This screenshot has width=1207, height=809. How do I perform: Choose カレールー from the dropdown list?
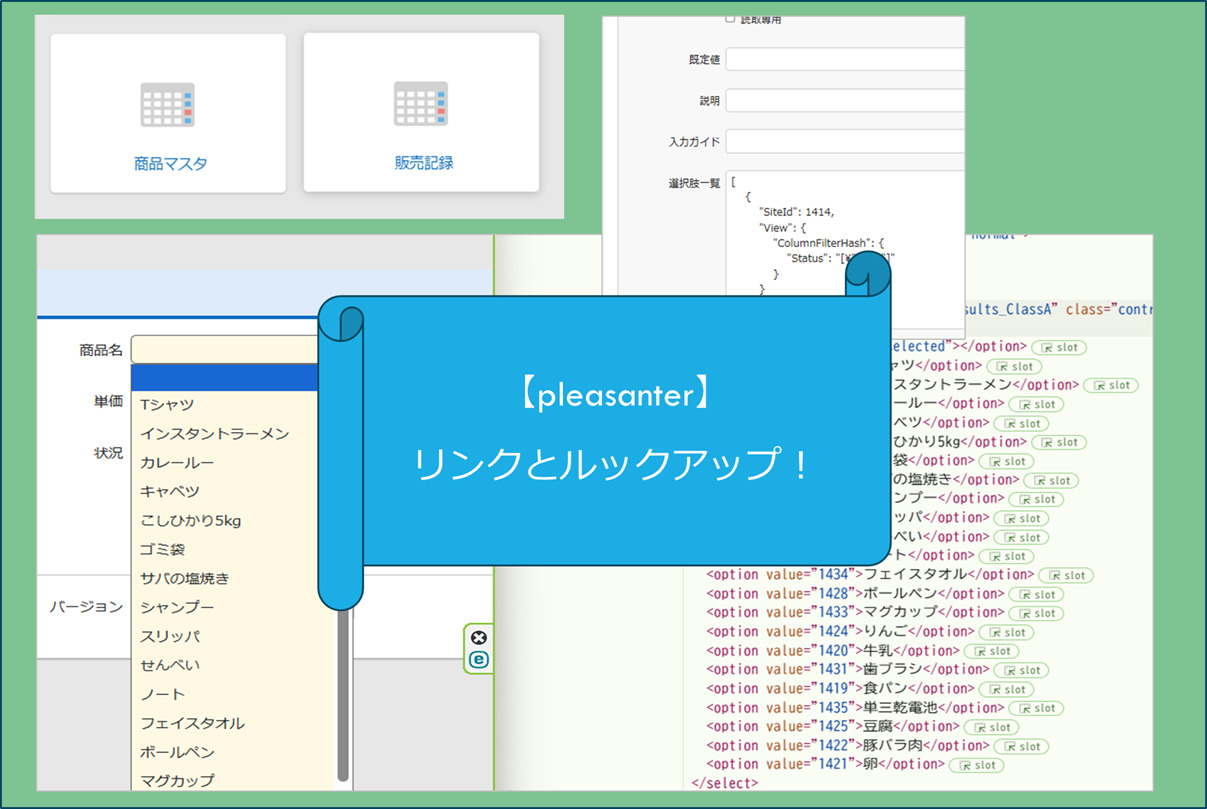pos(177,463)
